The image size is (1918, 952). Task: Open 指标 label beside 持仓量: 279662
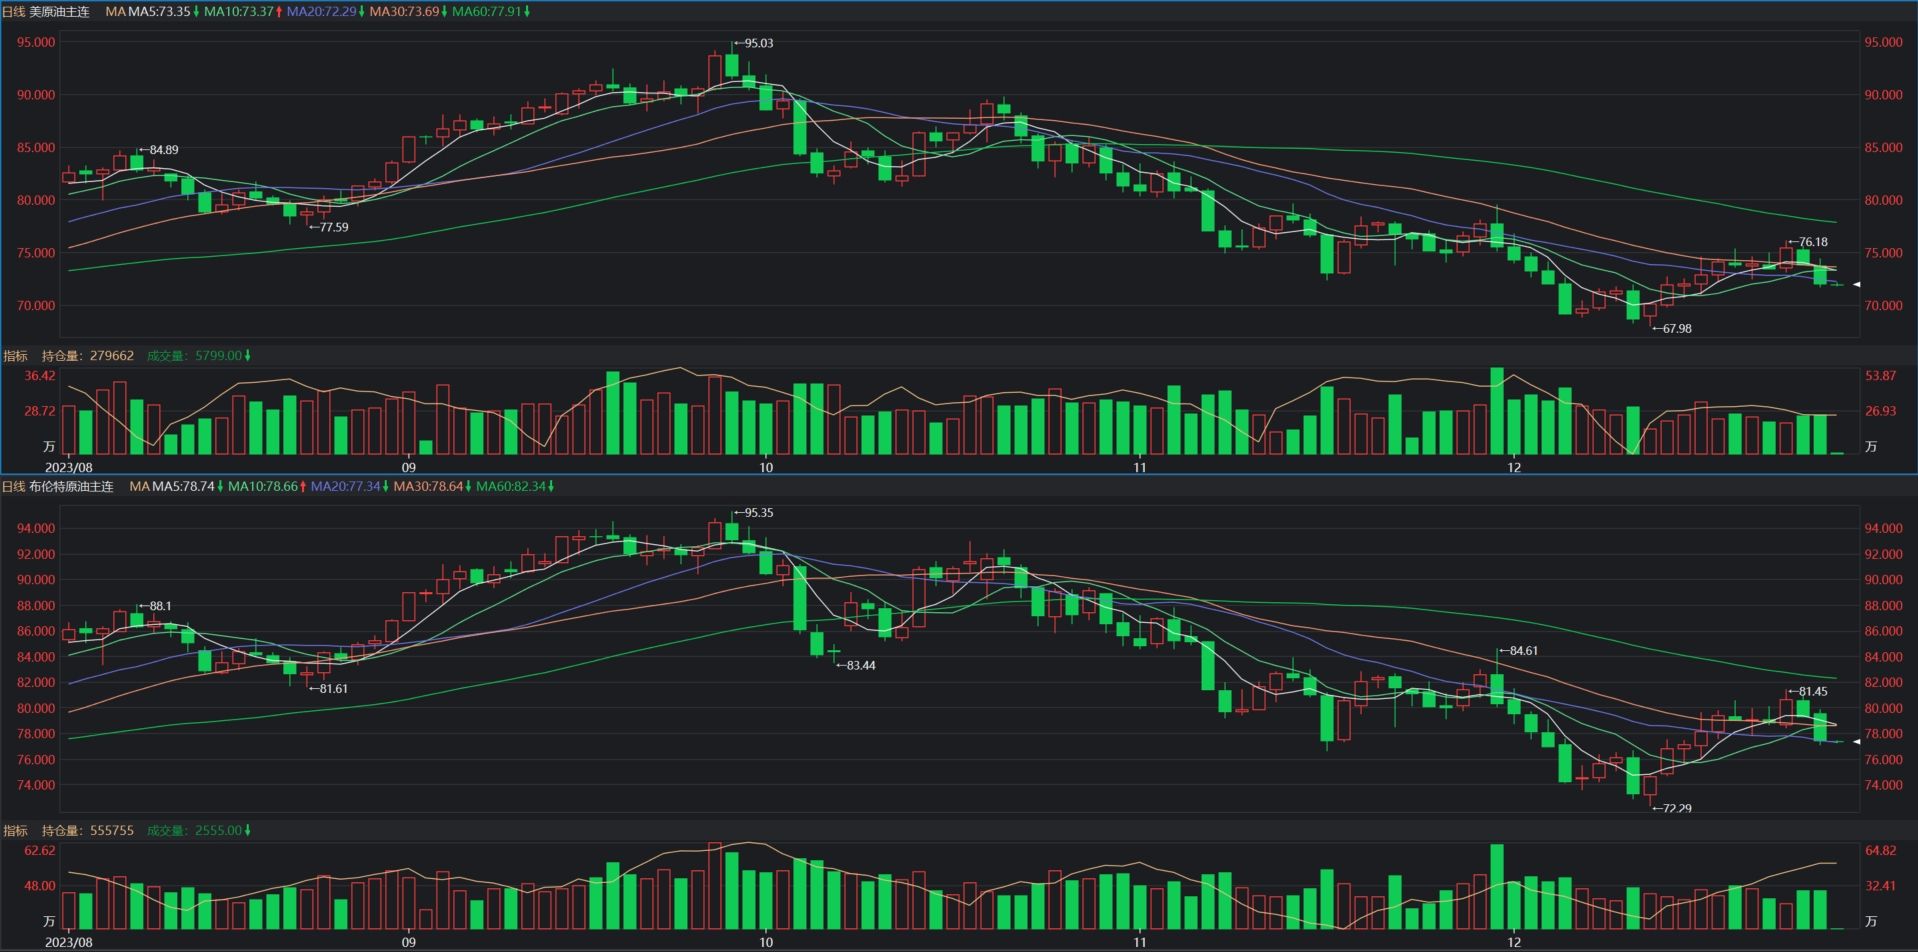coord(15,356)
